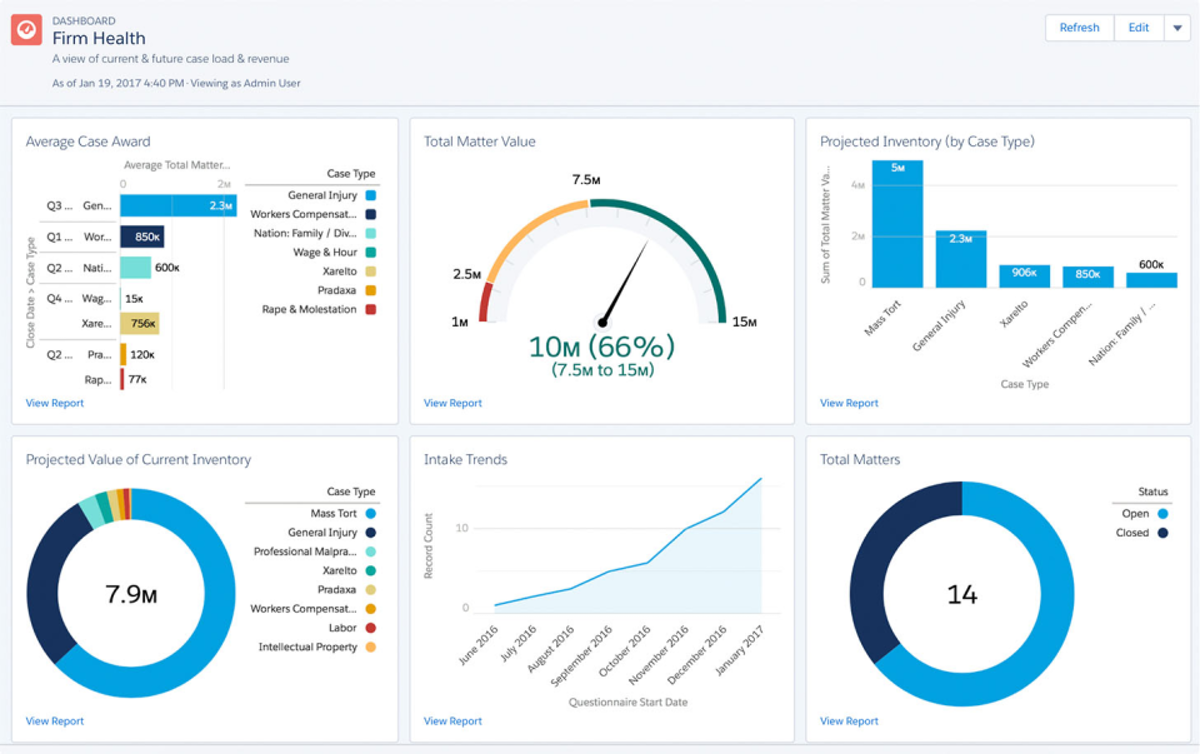Click the Intellectual Property legend swatch
This screenshot has width=1200, height=754.
pyautogui.click(x=371, y=647)
